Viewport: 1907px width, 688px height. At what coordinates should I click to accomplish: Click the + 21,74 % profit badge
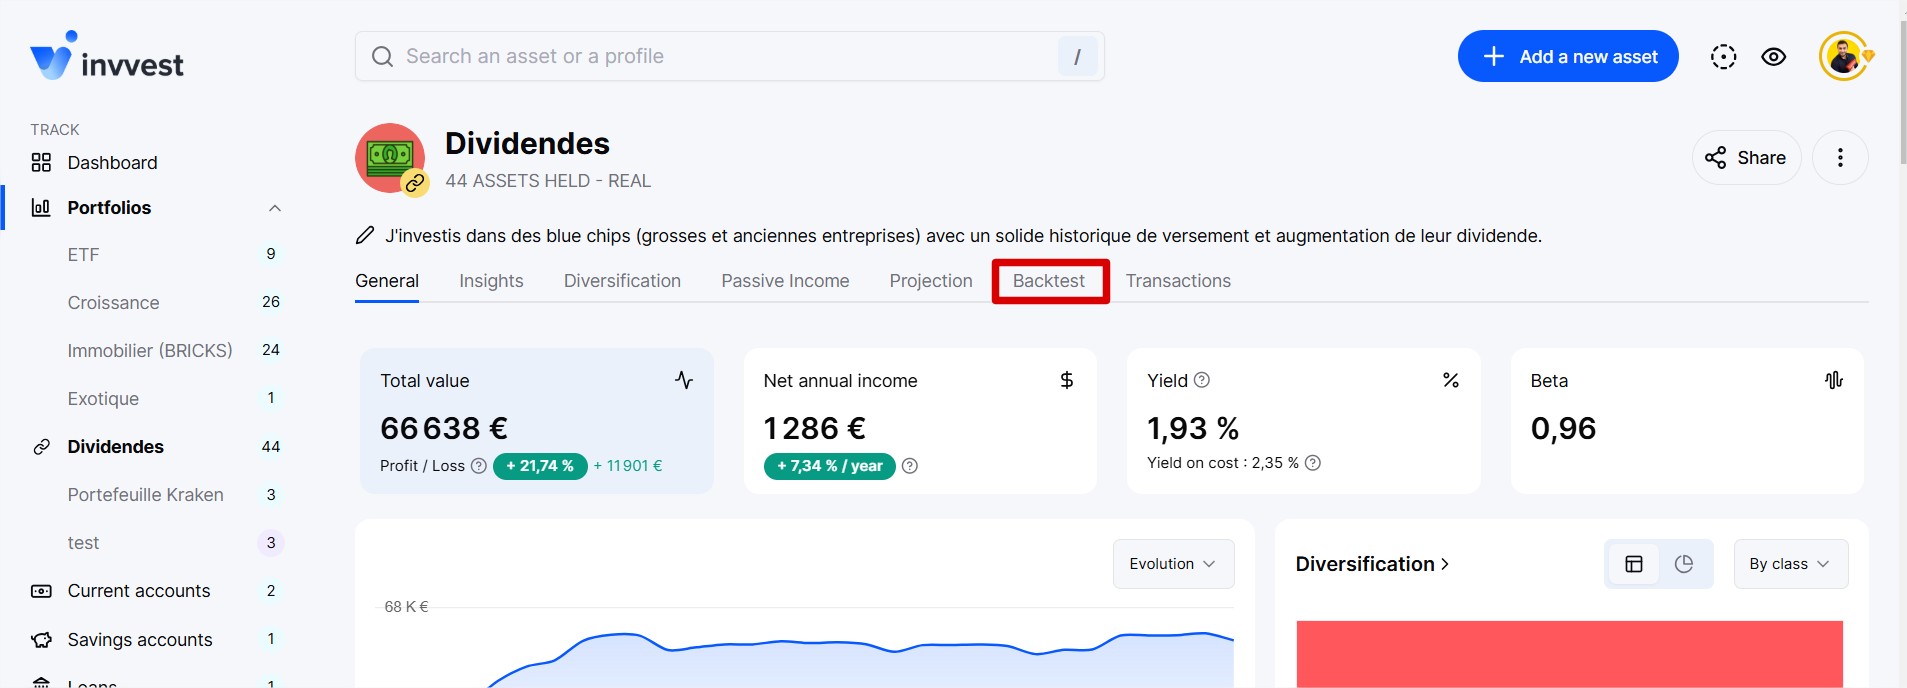click(x=540, y=466)
